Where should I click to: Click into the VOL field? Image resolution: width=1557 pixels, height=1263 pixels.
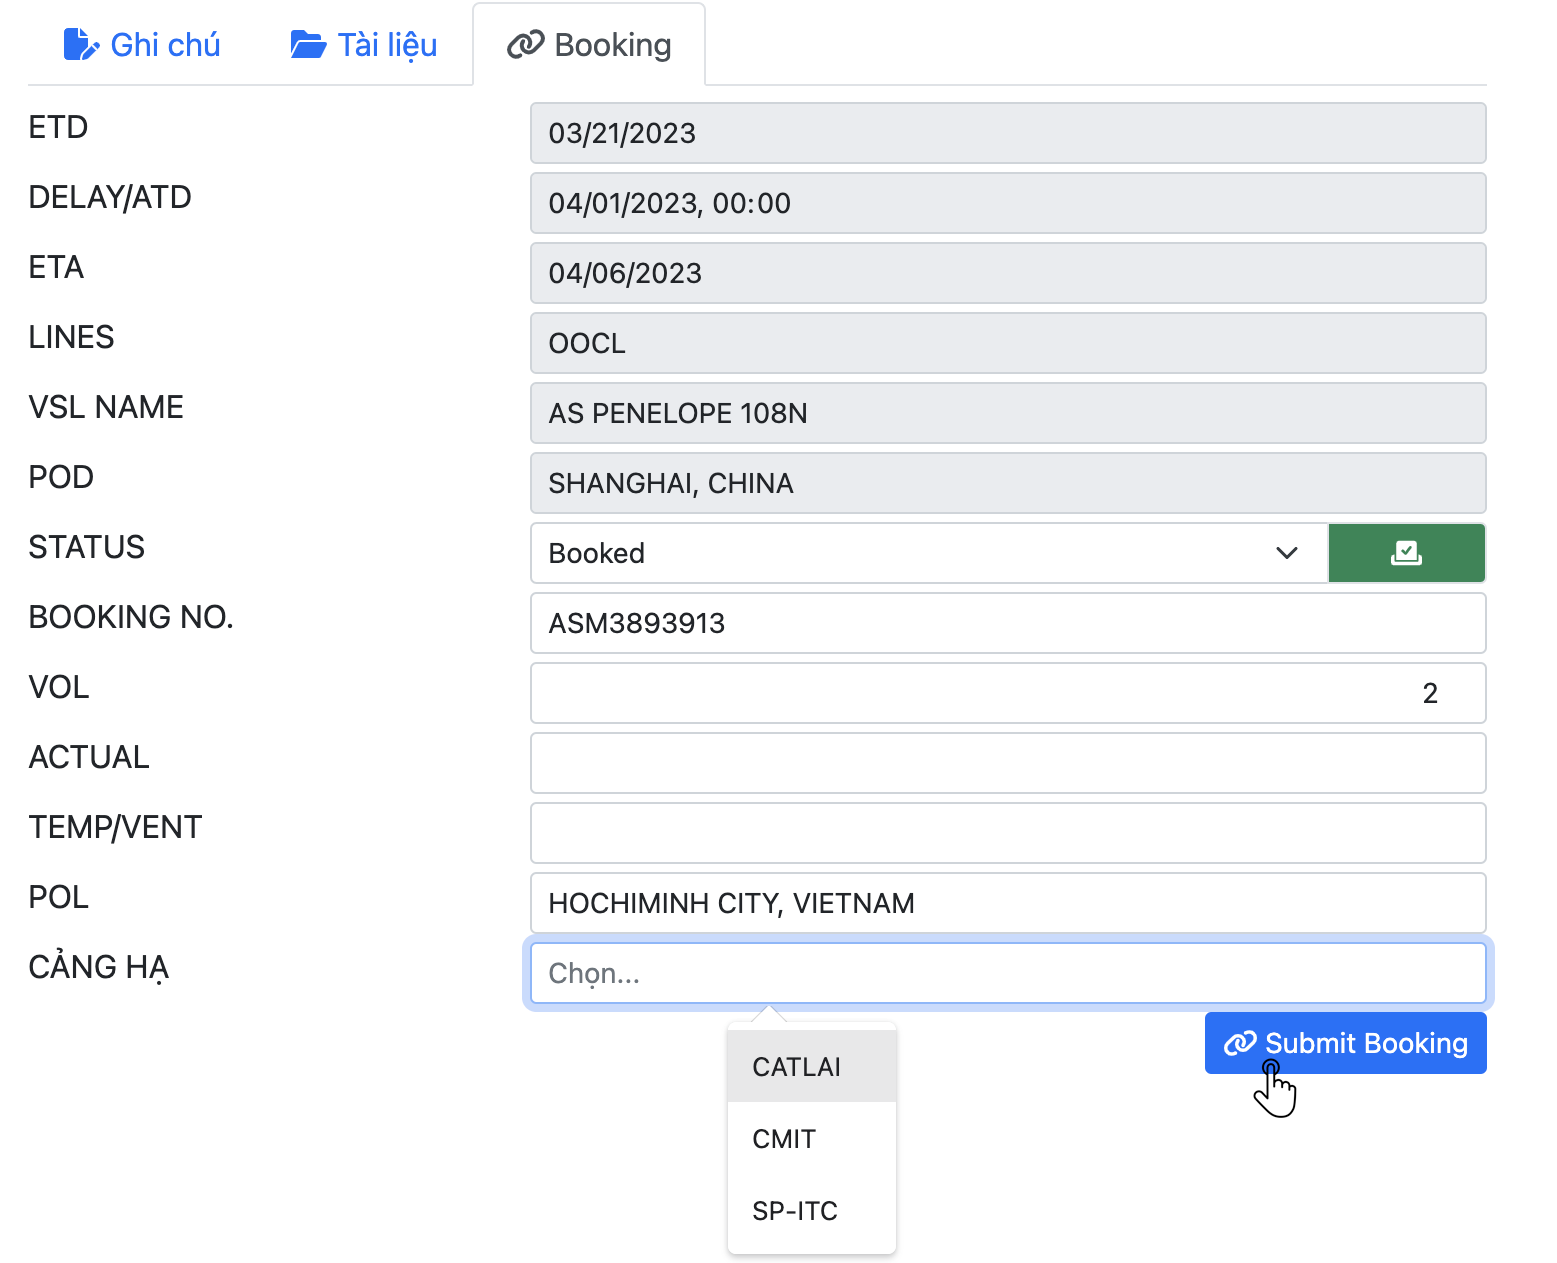pos(1007,693)
